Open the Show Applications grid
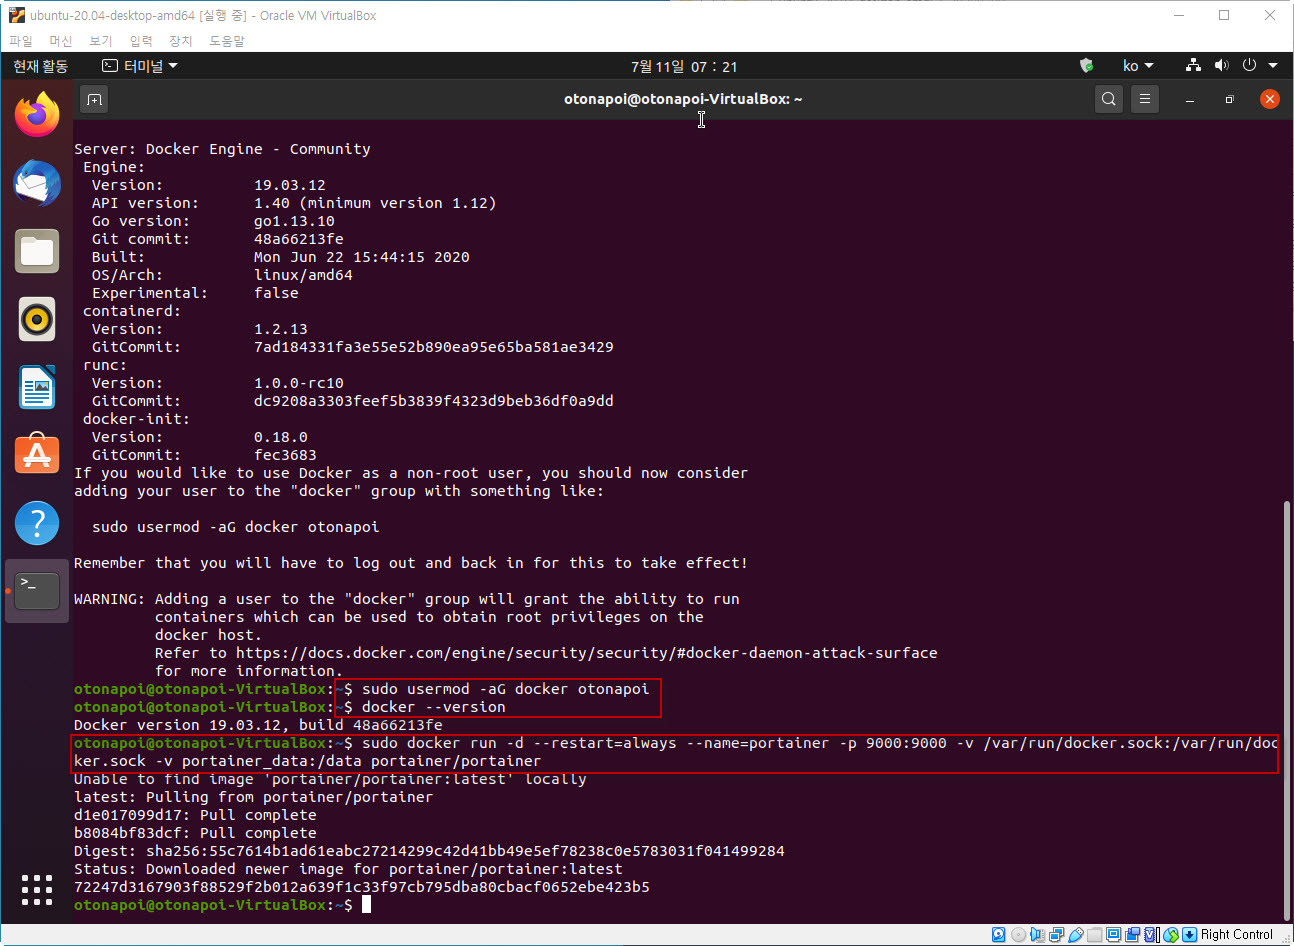The height and width of the screenshot is (946, 1294). (x=37, y=889)
